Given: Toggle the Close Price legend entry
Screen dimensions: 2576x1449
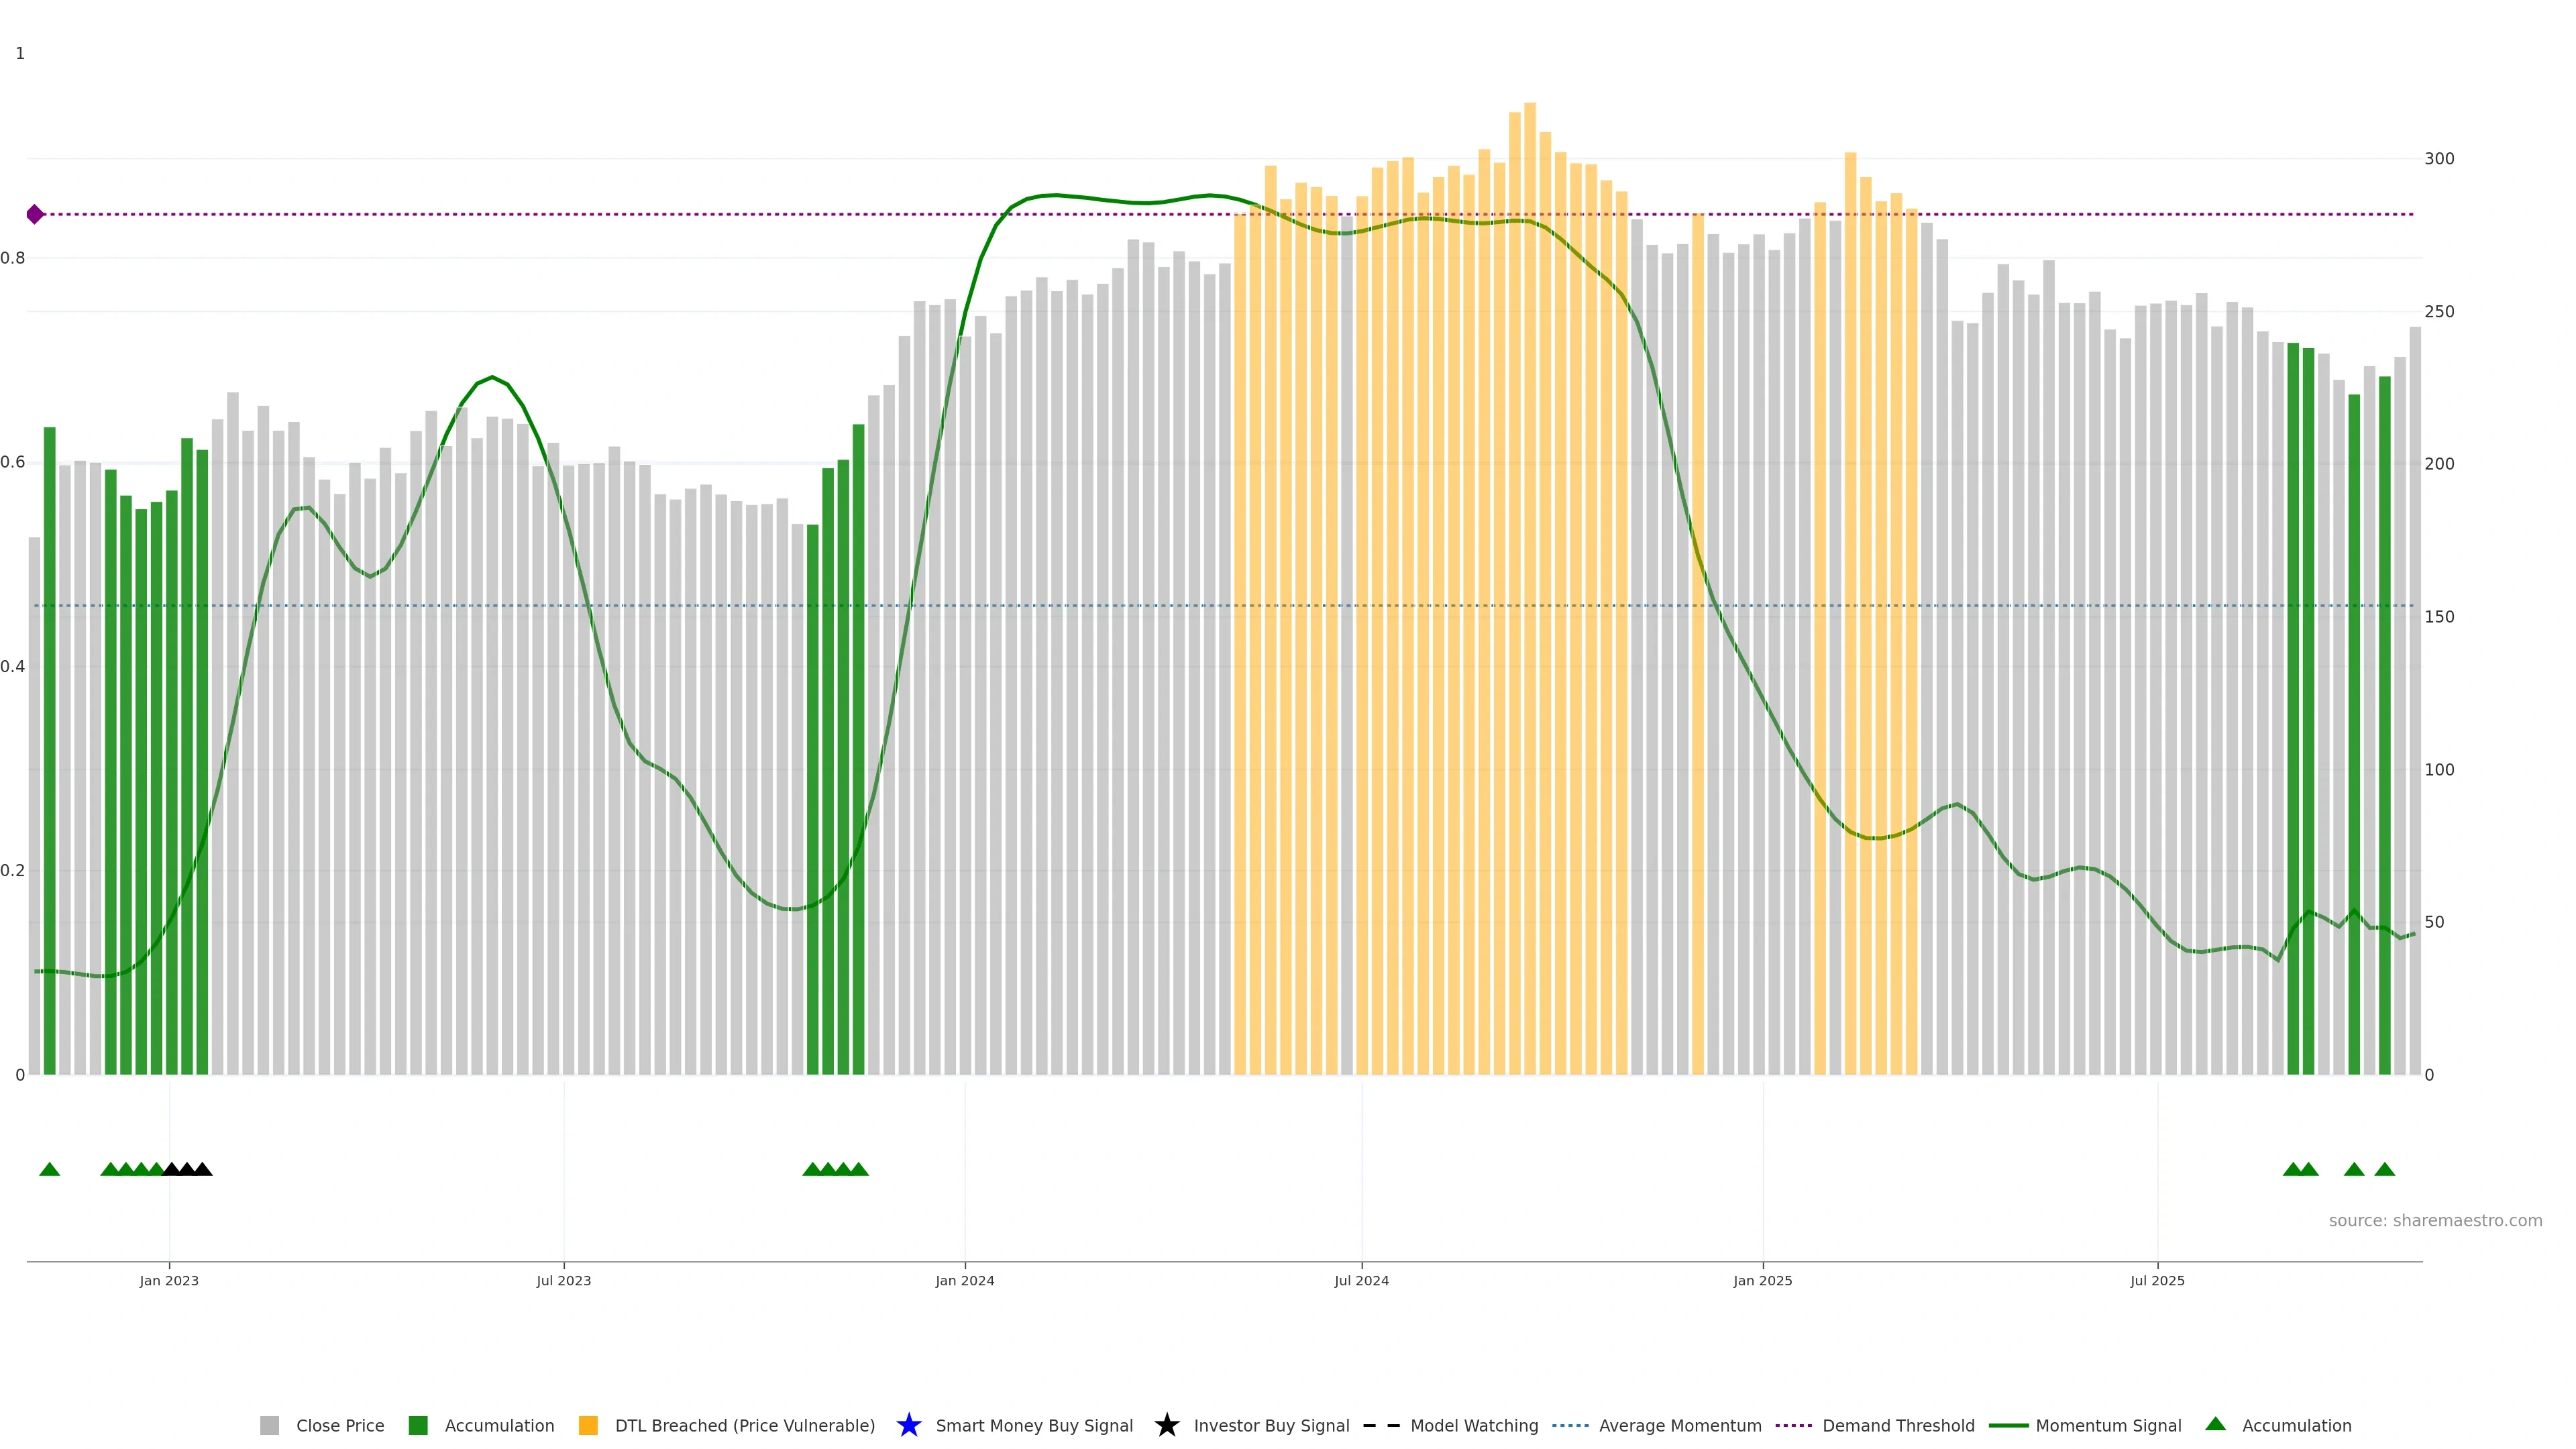Looking at the screenshot, I should (x=339, y=1426).
